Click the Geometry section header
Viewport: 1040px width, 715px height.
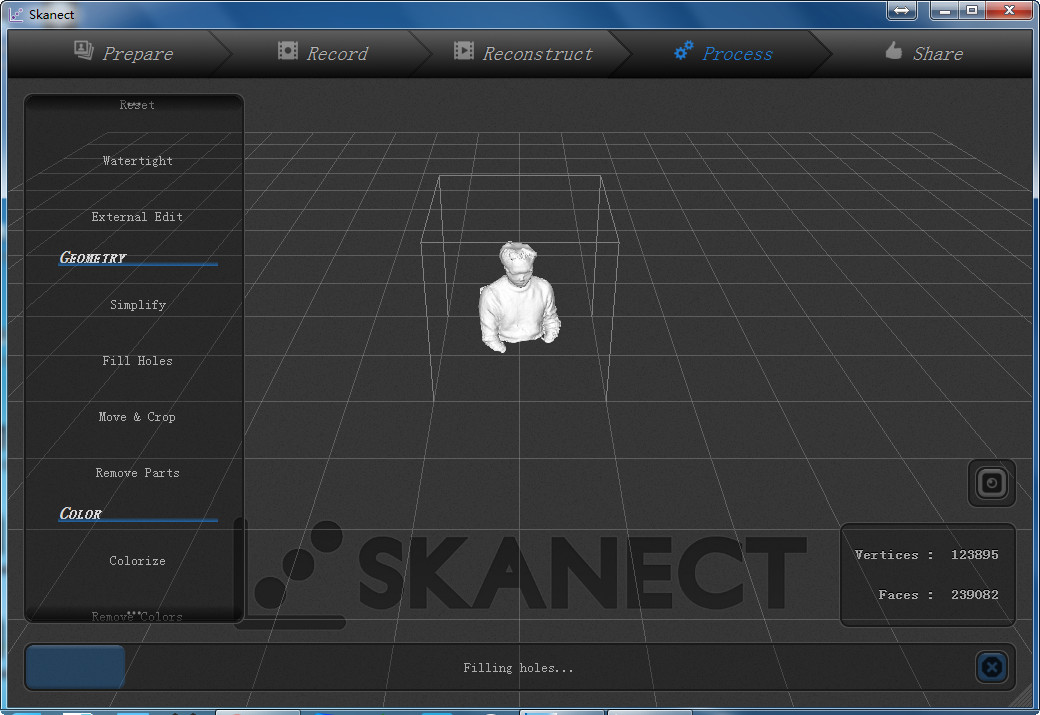point(93,257)
